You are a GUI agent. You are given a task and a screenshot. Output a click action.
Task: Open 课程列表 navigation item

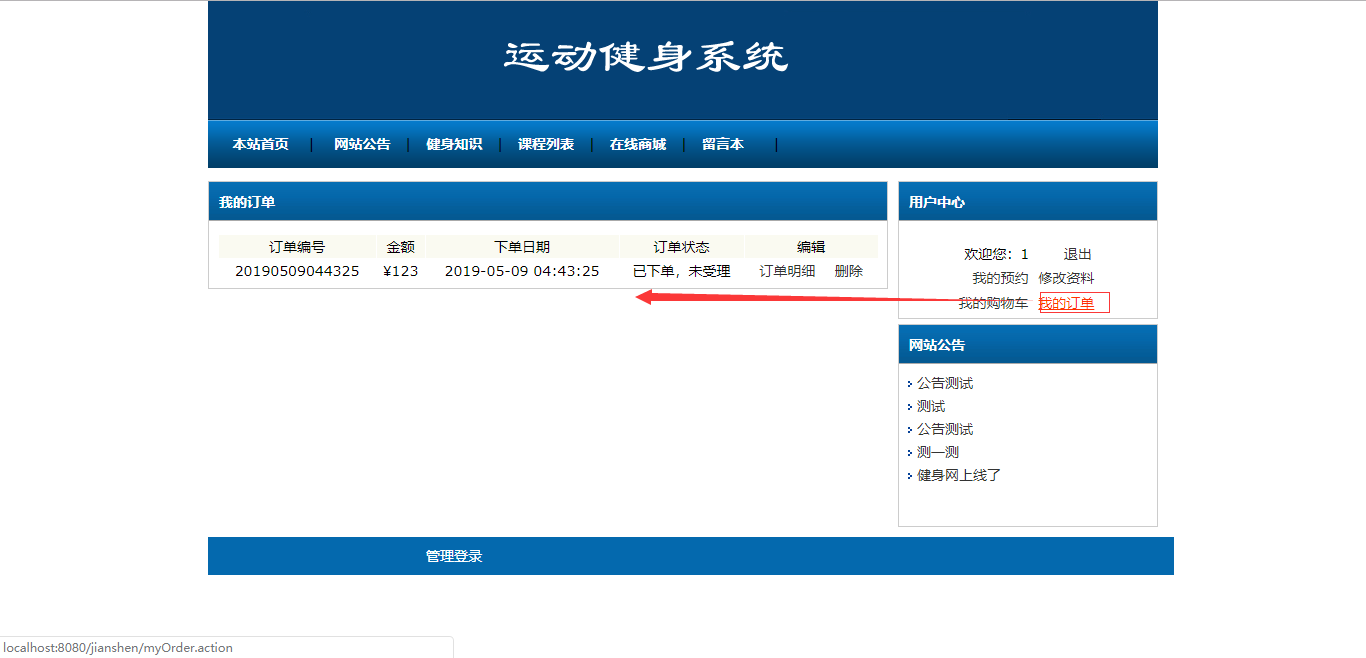tap(546, 144)
